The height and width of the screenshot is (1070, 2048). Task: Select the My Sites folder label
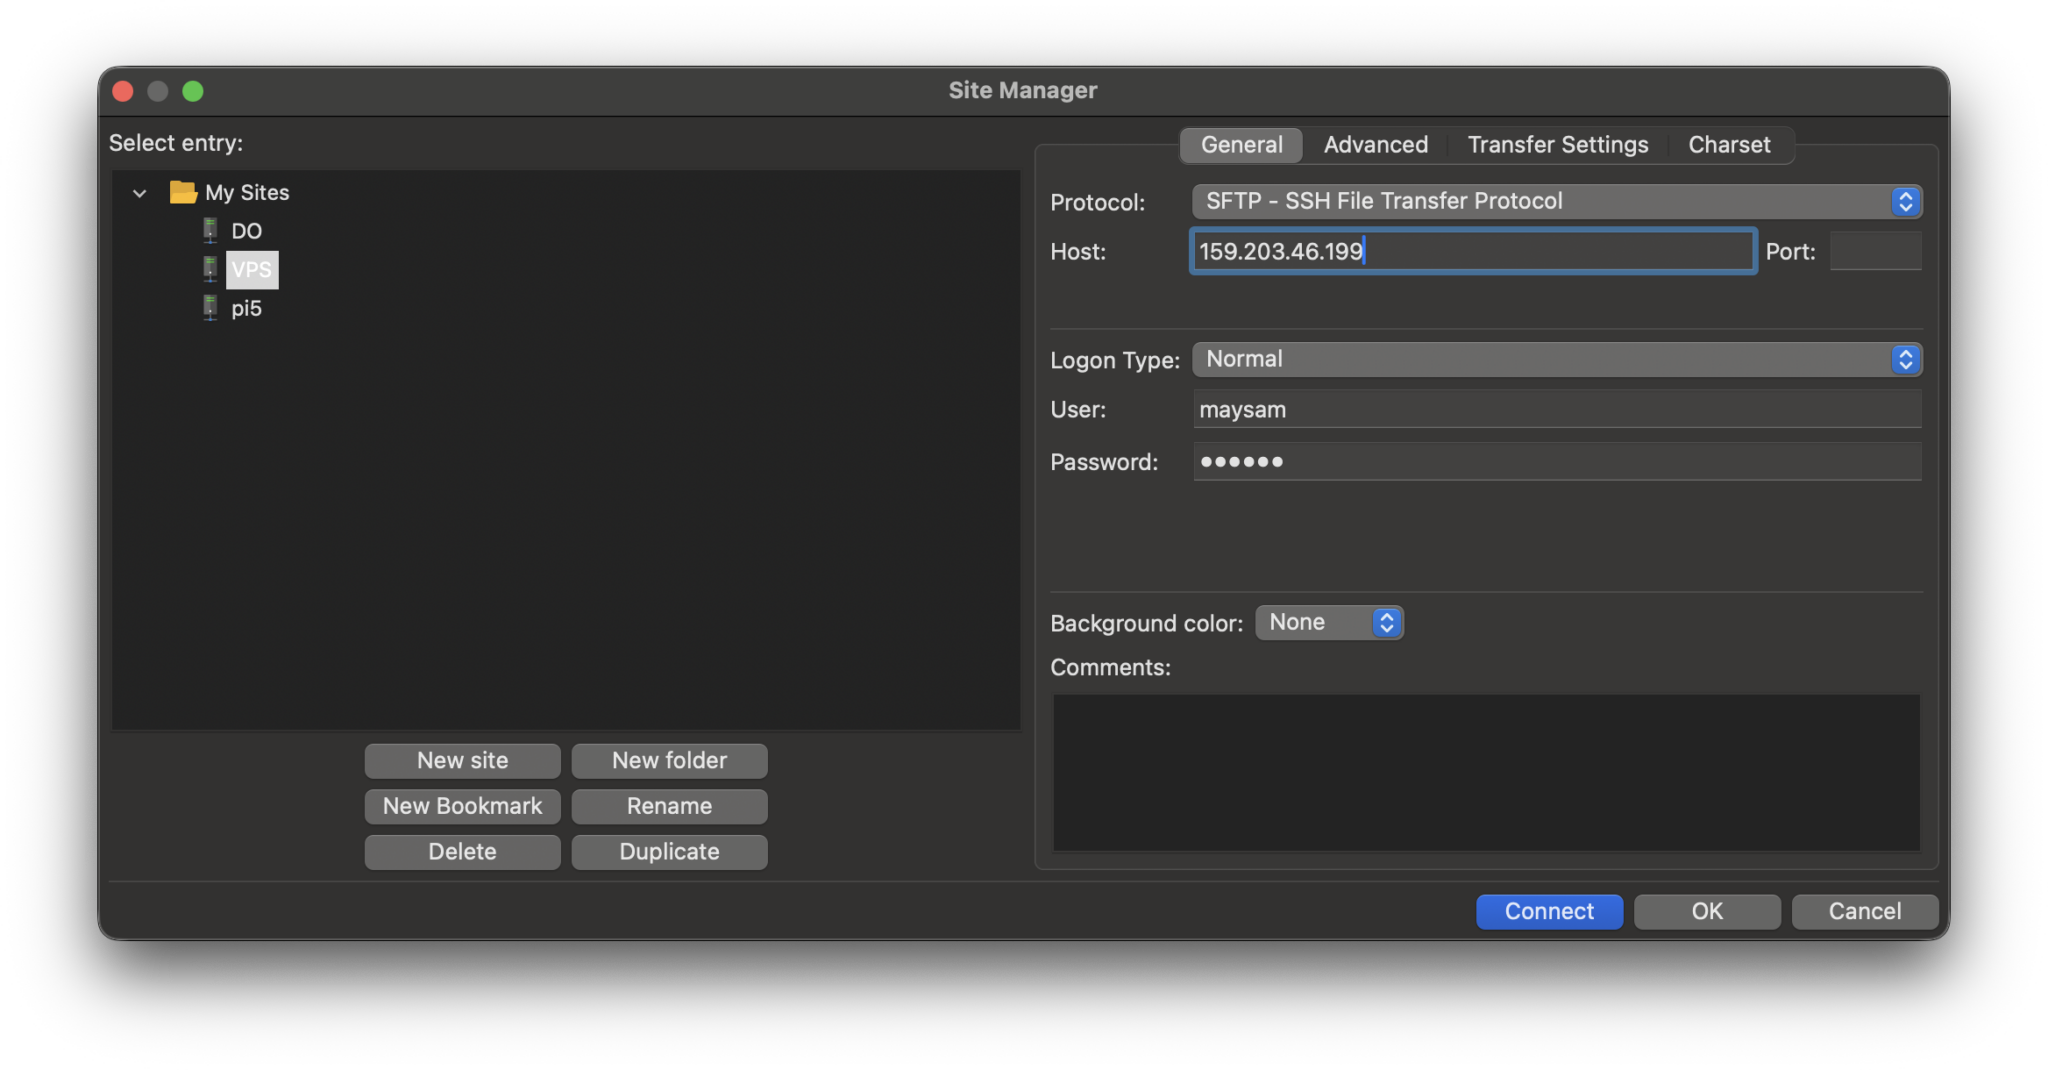tap(247, 192)
